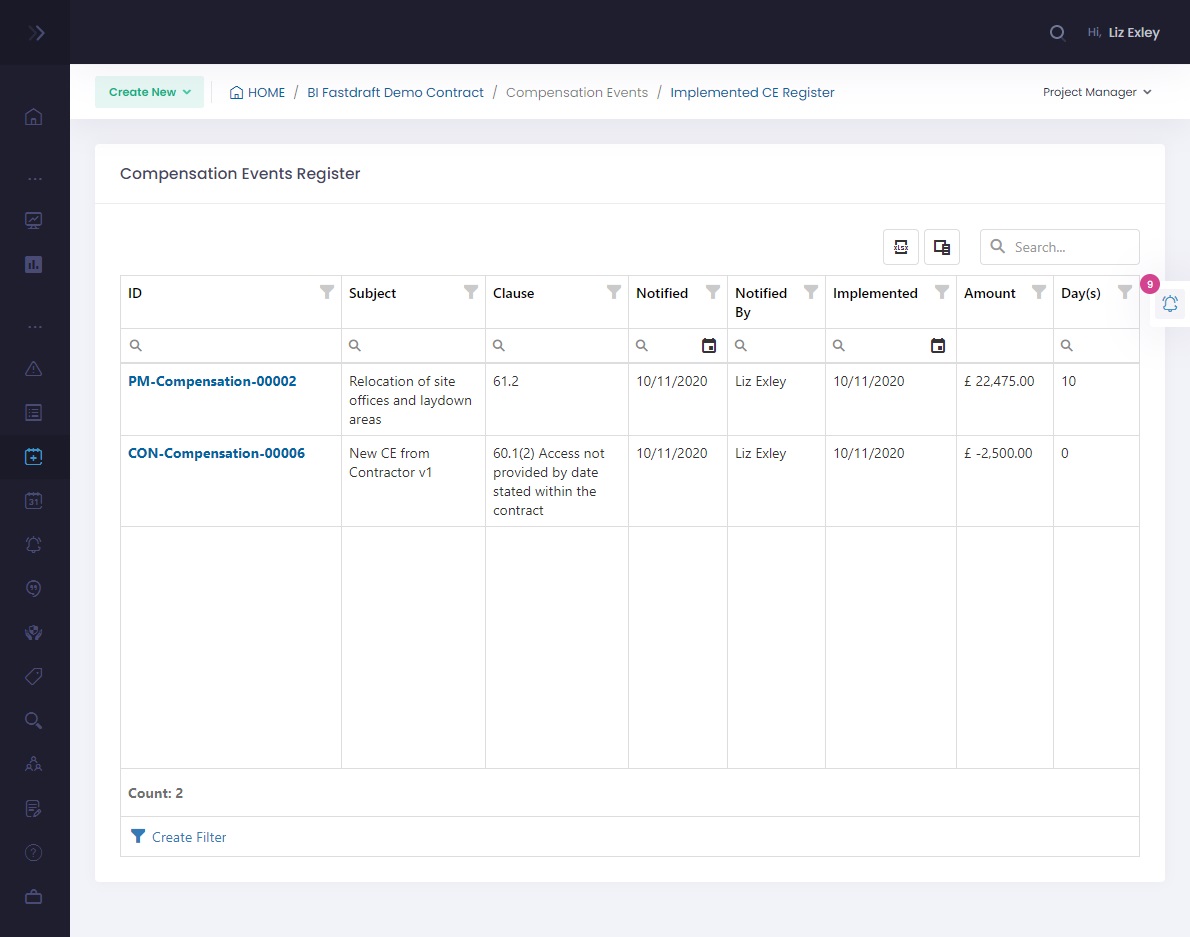This screenshot has width=1190, height=937.
Task: Click the Create Filter link
Action: [x=188, y=837]
